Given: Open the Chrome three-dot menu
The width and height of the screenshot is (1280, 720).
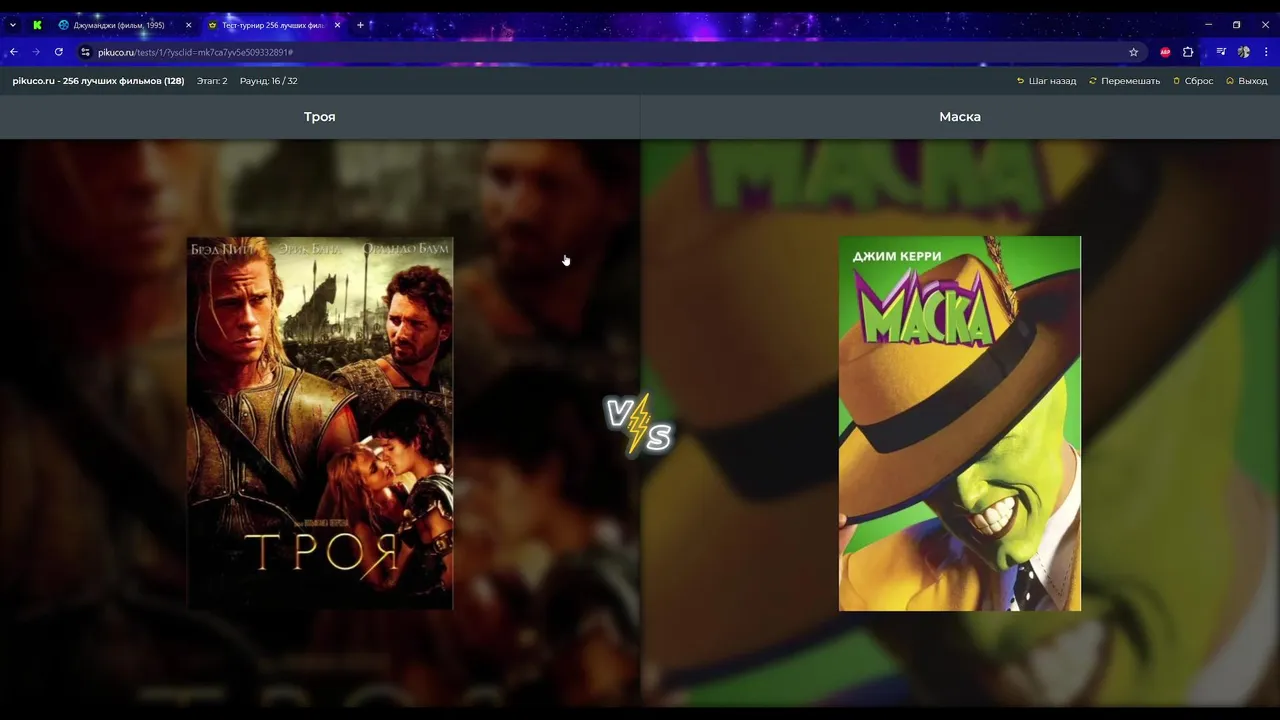Looking at the screenshot, I should pos(1266,52).
